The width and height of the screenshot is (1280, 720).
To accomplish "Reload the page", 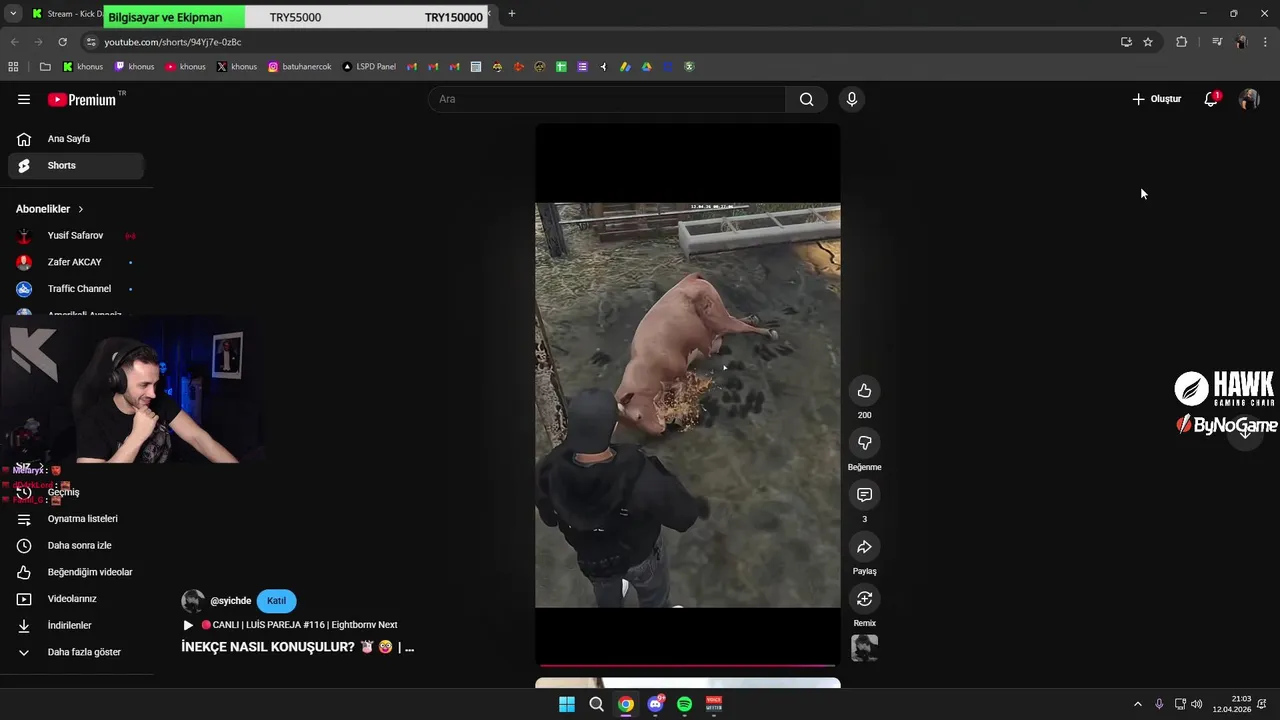I will point(62,42).
